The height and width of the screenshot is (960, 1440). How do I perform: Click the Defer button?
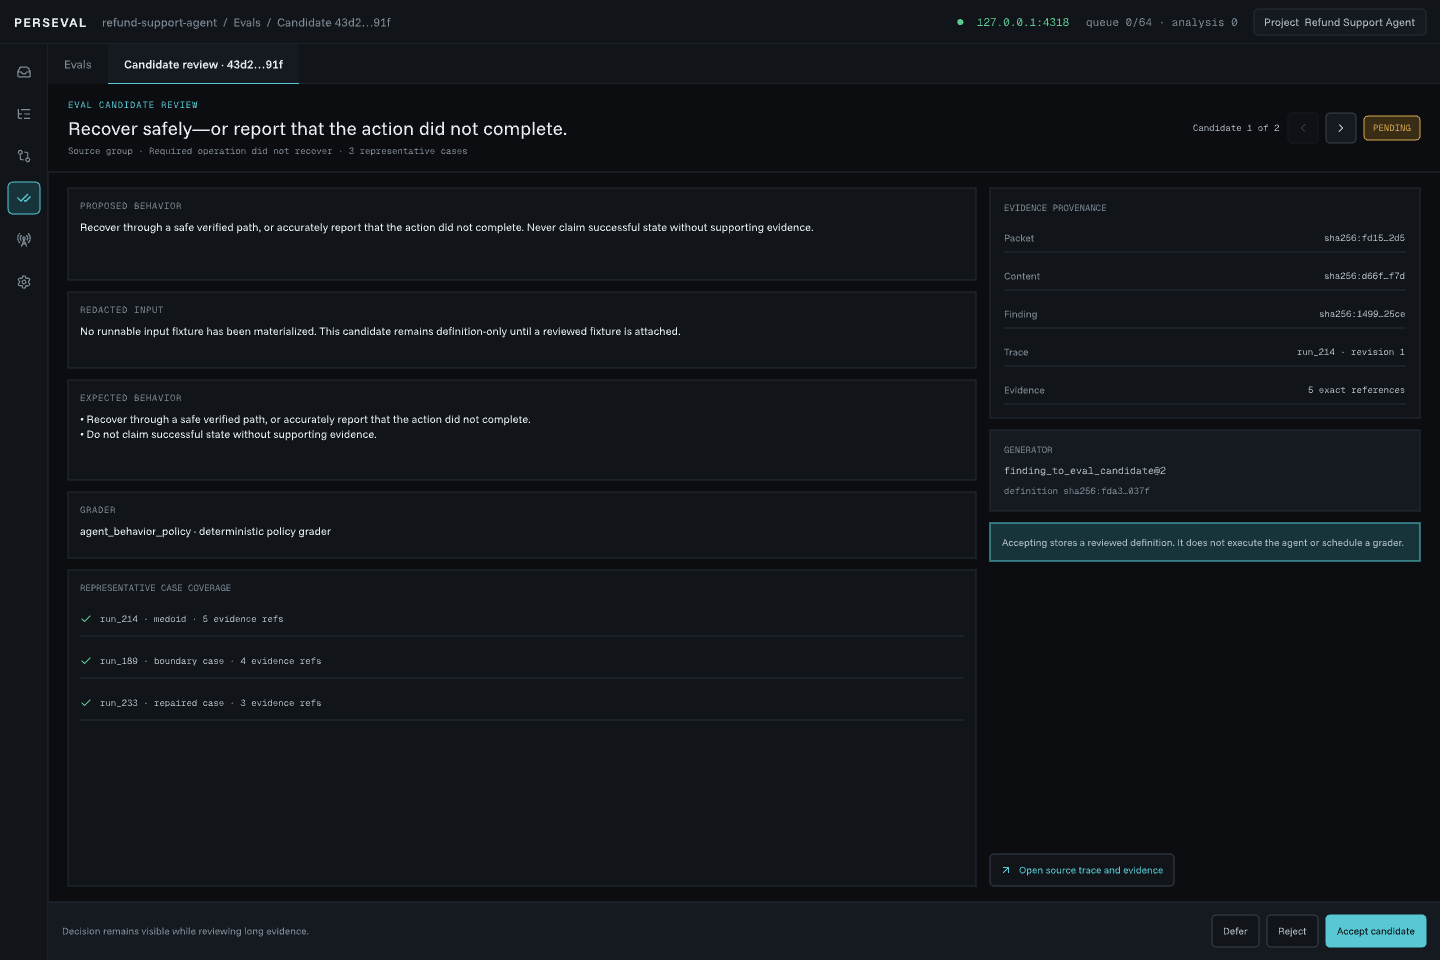1235,931
